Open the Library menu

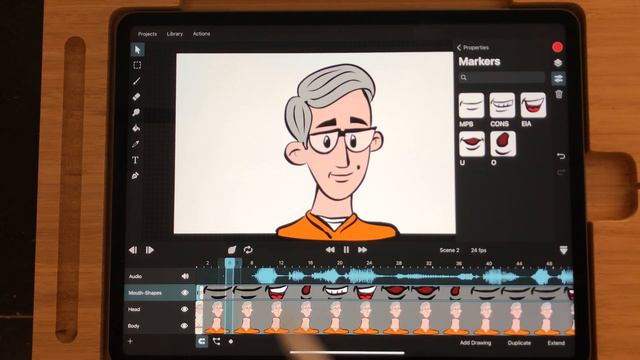[x=175, y=34]
